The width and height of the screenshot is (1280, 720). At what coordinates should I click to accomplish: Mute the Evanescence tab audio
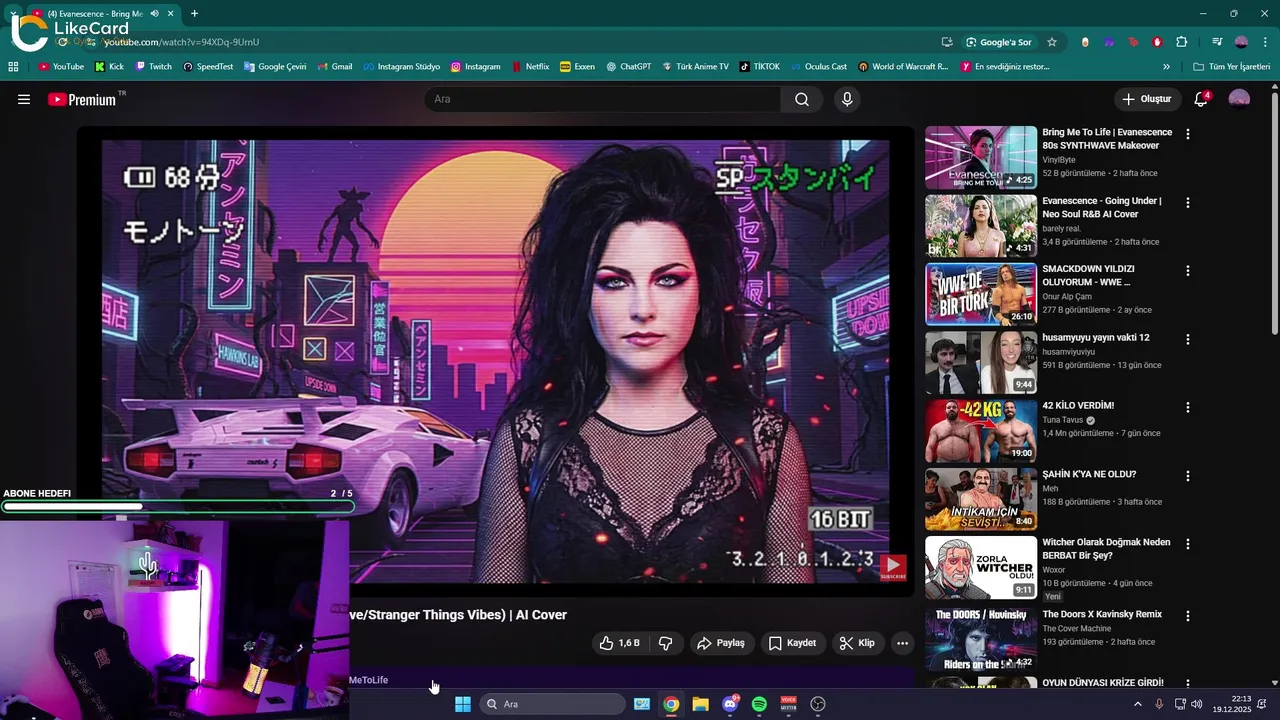(154, 14)
